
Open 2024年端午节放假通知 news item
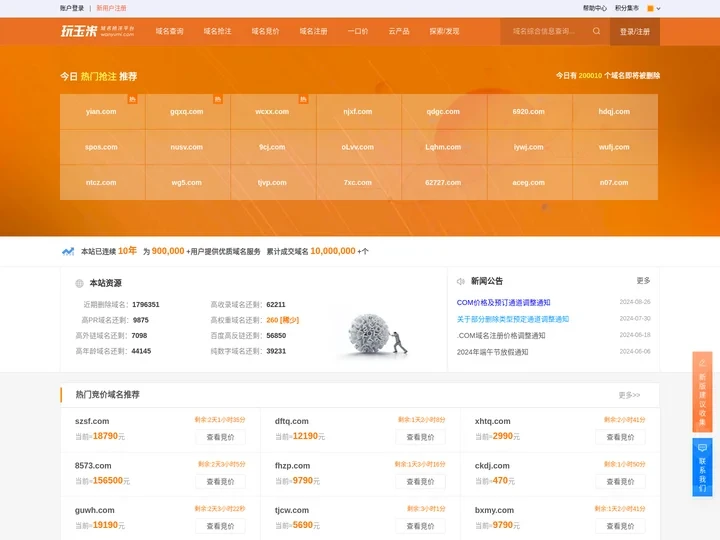[492, 352]
